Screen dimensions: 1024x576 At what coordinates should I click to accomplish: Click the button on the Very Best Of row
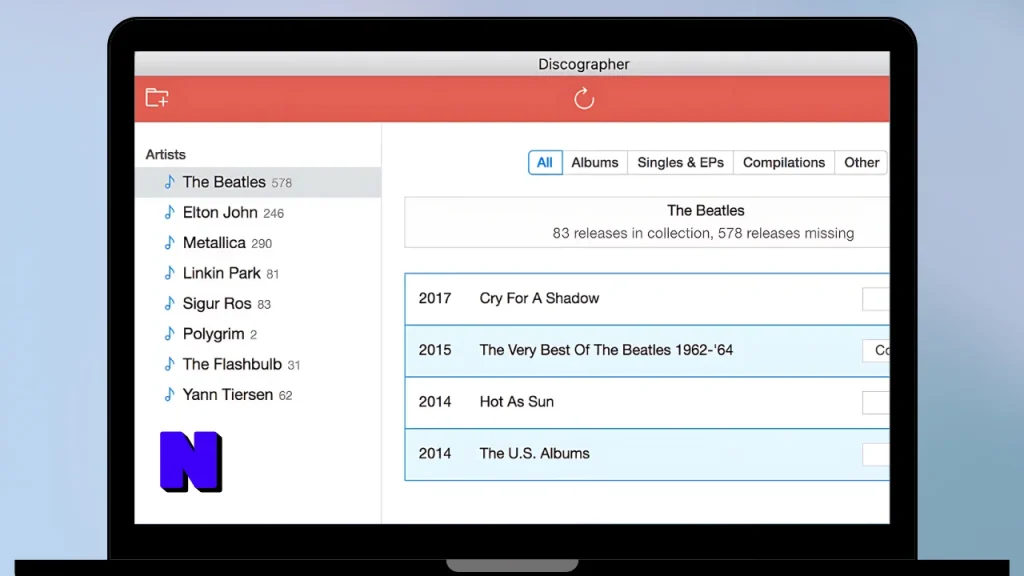[x=876, y=351]
